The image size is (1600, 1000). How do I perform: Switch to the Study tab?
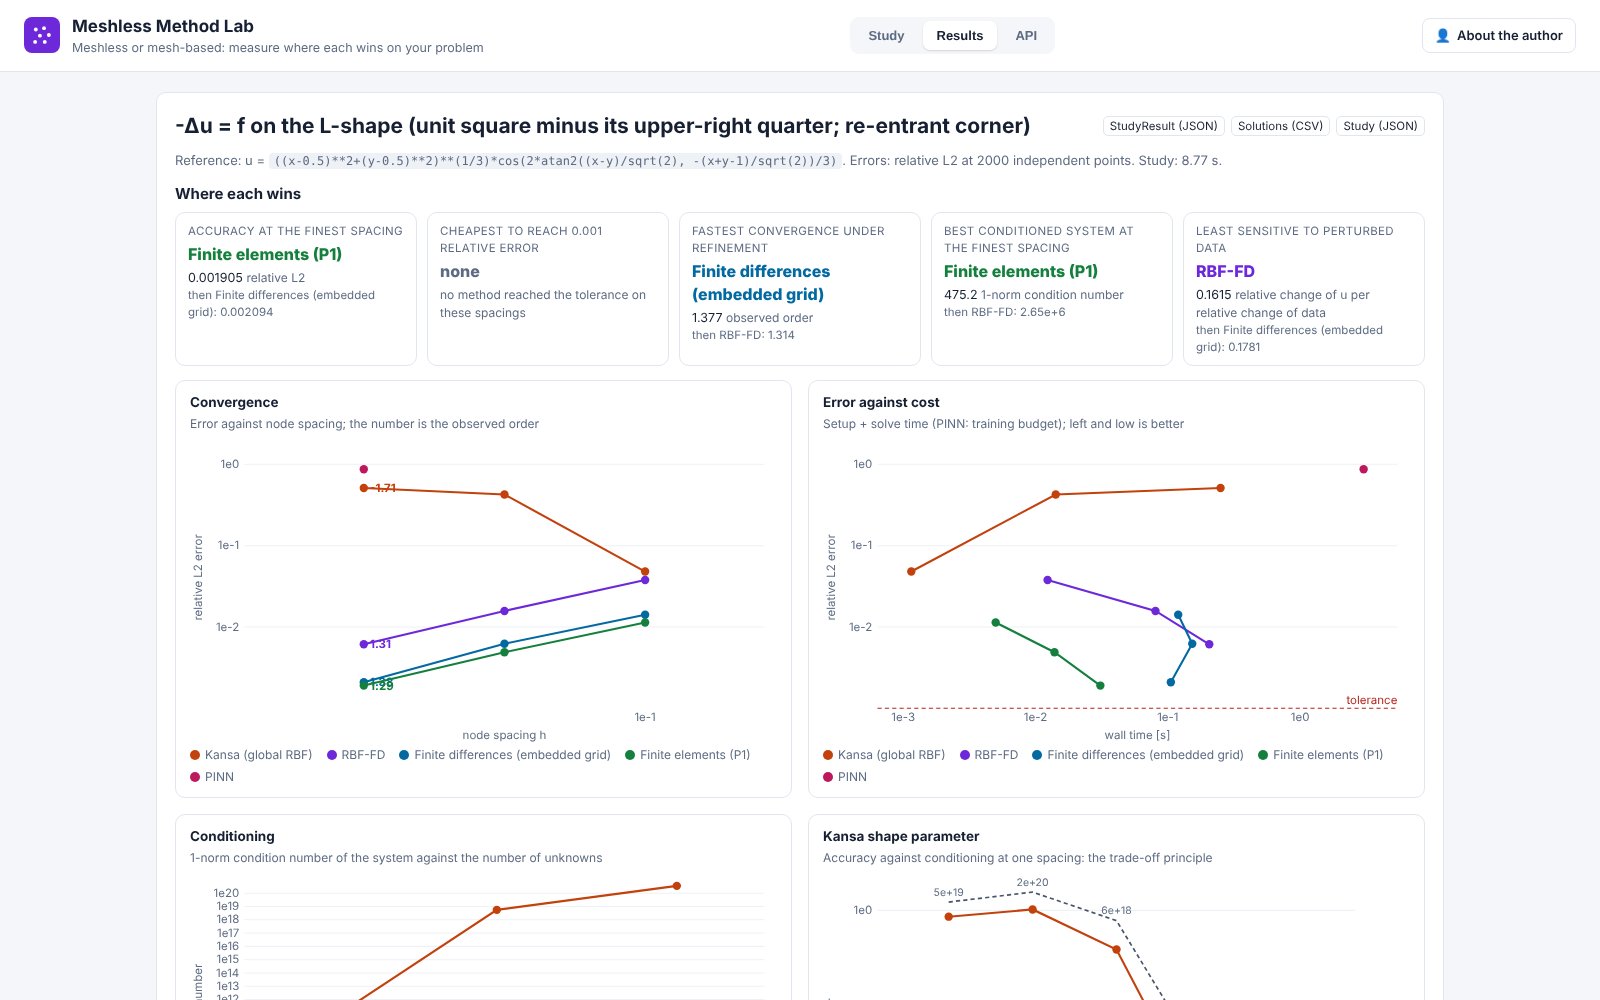[x=886, y=35]
